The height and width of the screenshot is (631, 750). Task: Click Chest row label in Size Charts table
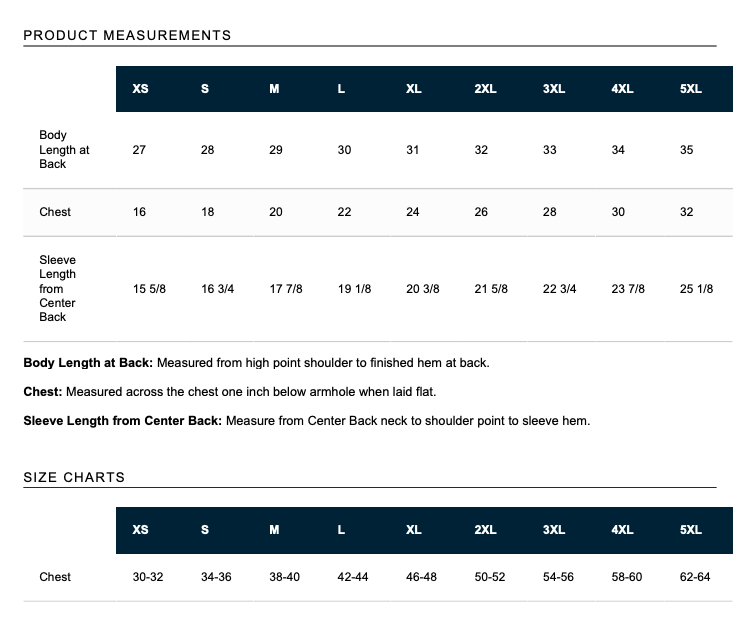pyautogui.click(x=55, y=577)
